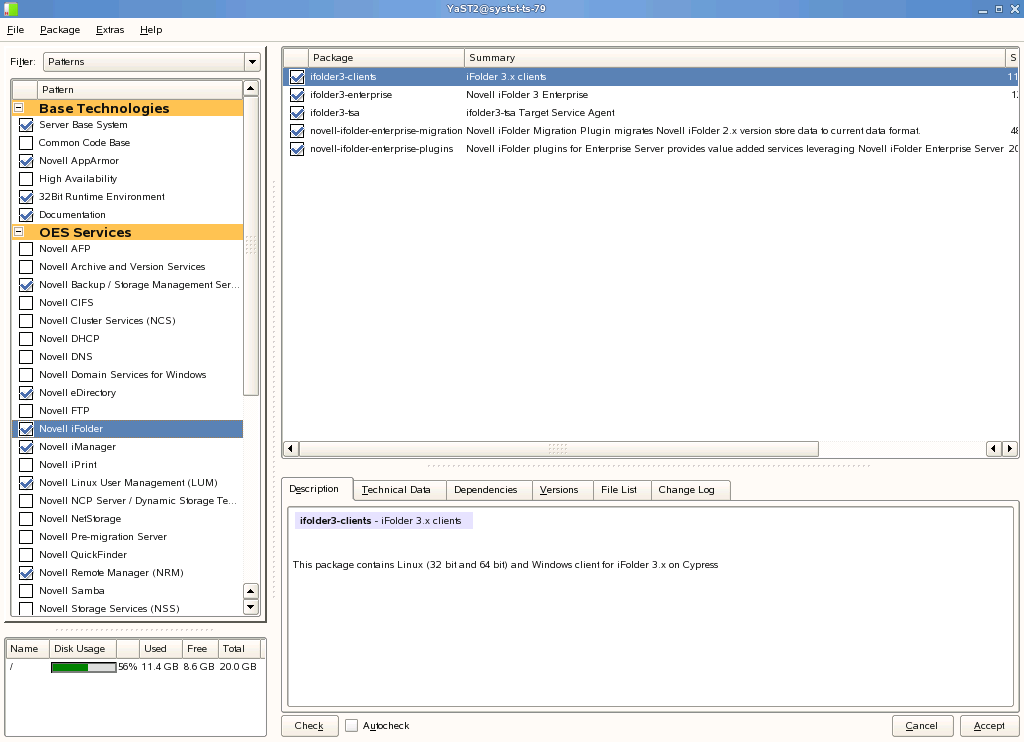Toggle novell-ifolder-enterprise-migration package status icon
This screenshot has height=743, width=1024.
297,131
